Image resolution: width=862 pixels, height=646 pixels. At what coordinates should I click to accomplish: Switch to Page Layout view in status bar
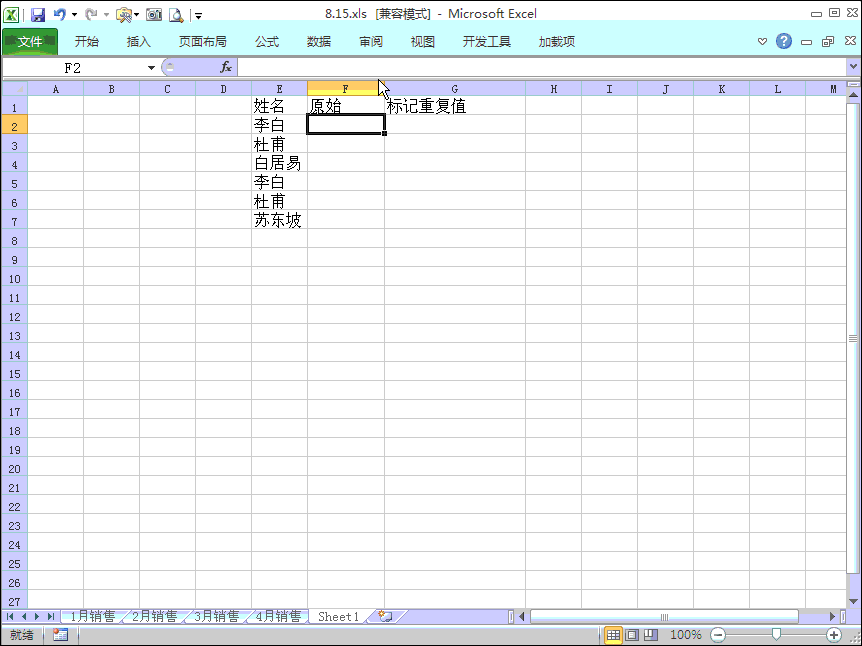[632, 635]
